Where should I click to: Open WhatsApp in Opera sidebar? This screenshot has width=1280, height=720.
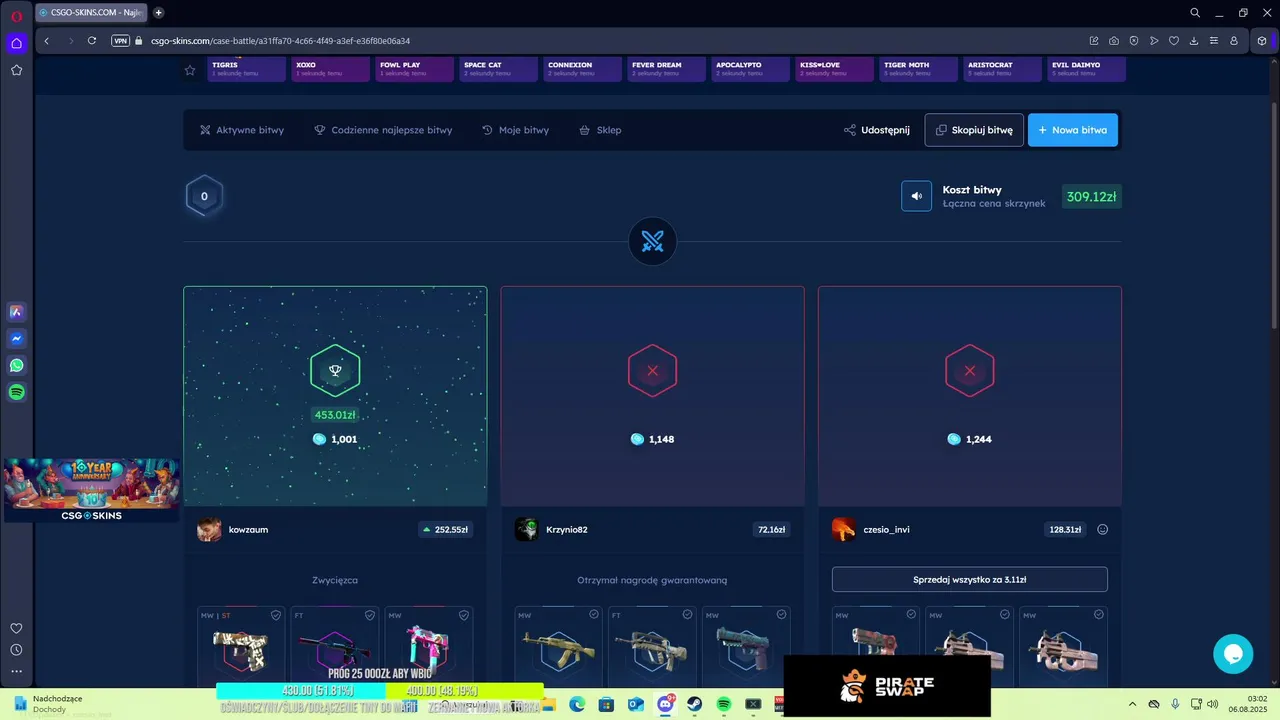click(x=16, y=366)
